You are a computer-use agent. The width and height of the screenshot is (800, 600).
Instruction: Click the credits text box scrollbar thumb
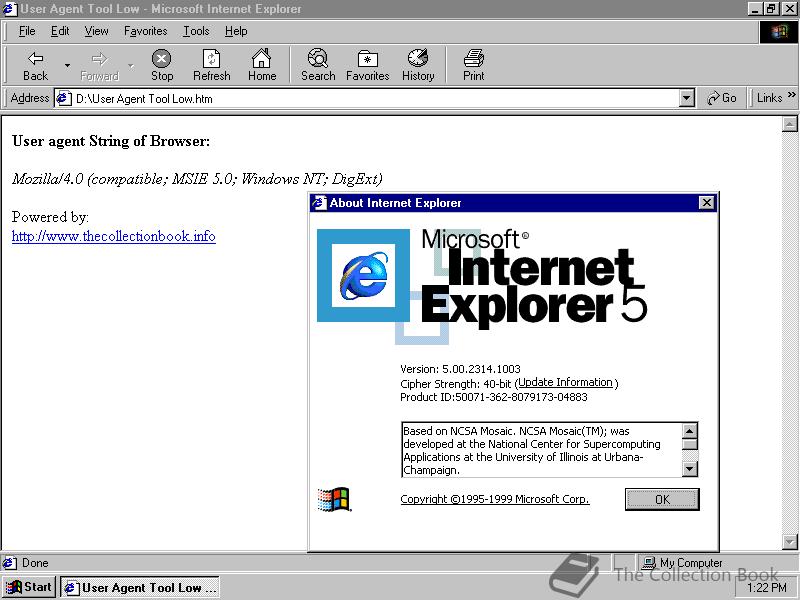pos(689,444)
